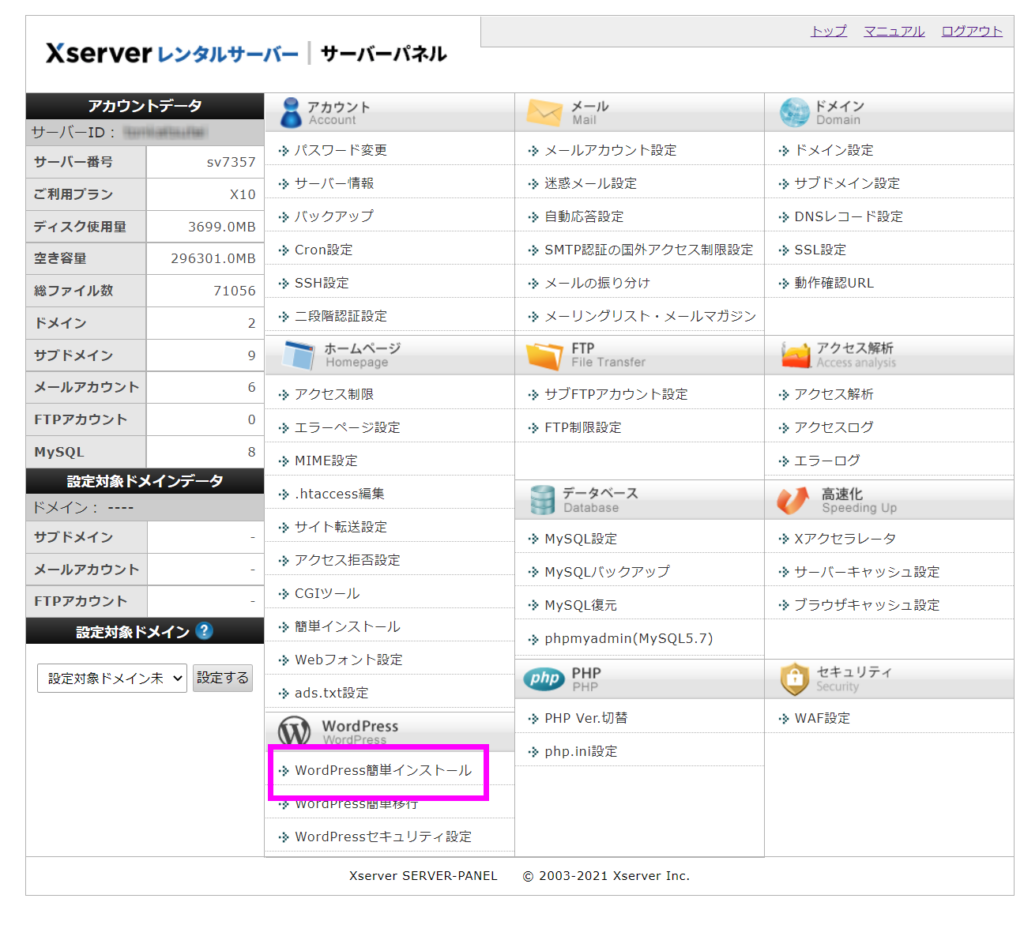Open php.ini設定
The height and width of the screenshot is (940, 1024).
point(581,752)
